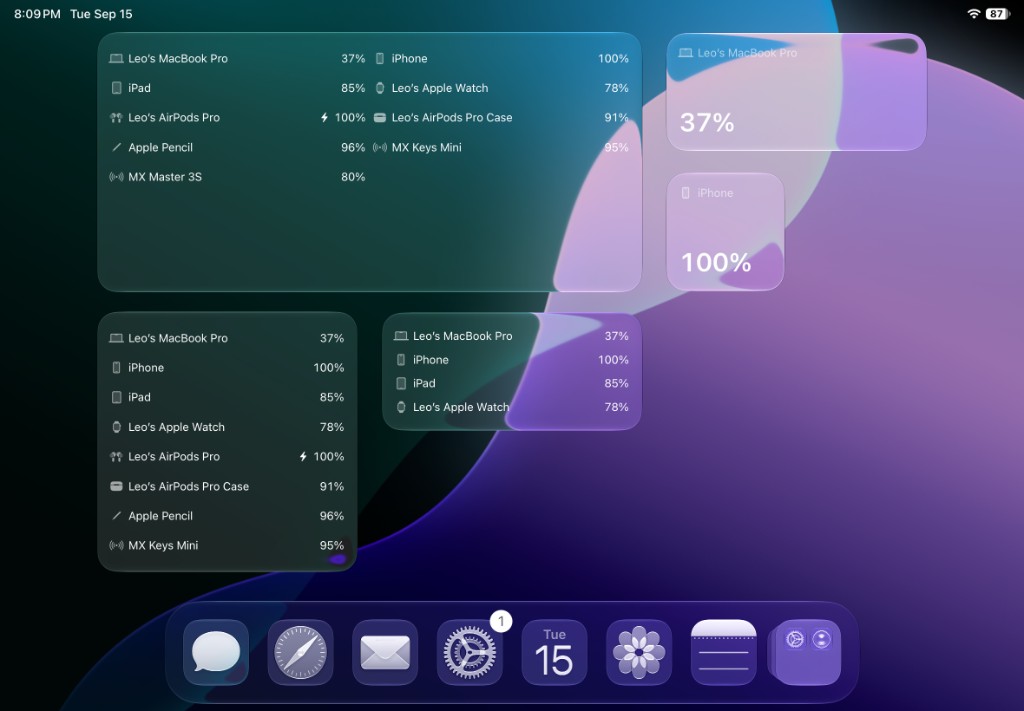The height and width of the screenshot is (711, 1024).
Task: Open Calendar showing Tue 15
Action: point(554,652)
